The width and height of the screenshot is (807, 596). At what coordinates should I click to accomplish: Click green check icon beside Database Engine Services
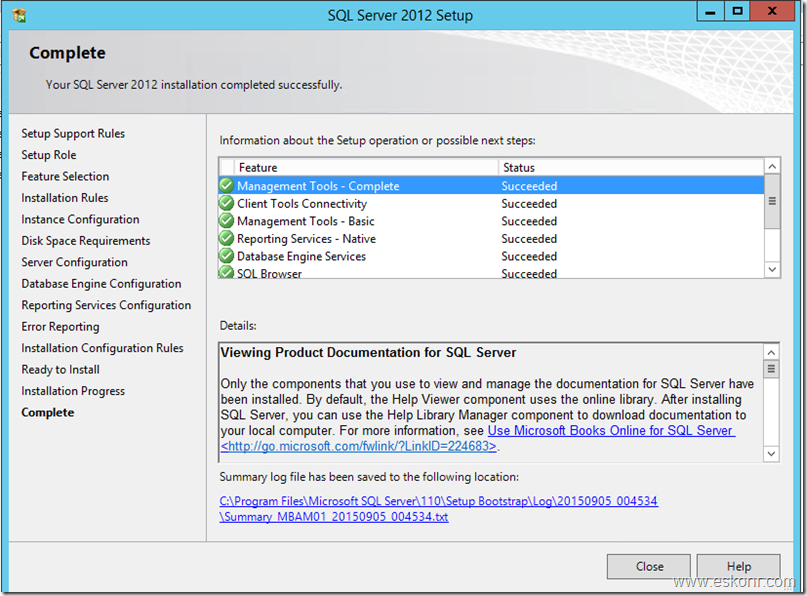[x=226, y=256]
